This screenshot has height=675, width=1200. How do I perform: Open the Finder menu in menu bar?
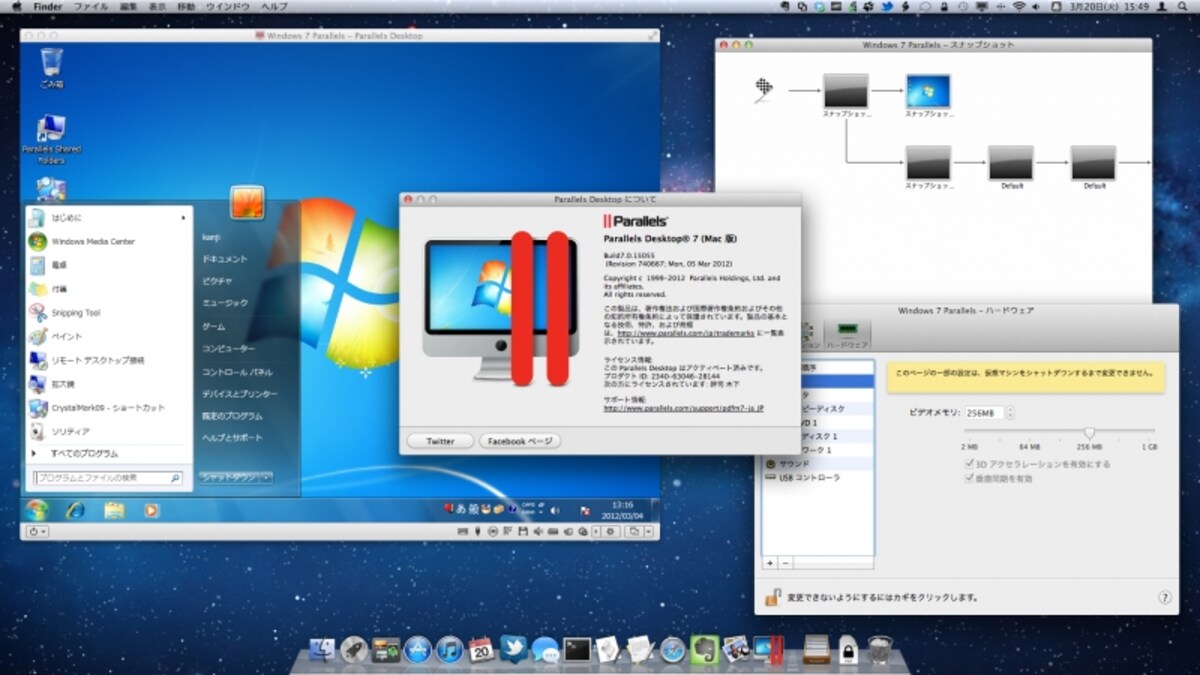click(47, 6)
